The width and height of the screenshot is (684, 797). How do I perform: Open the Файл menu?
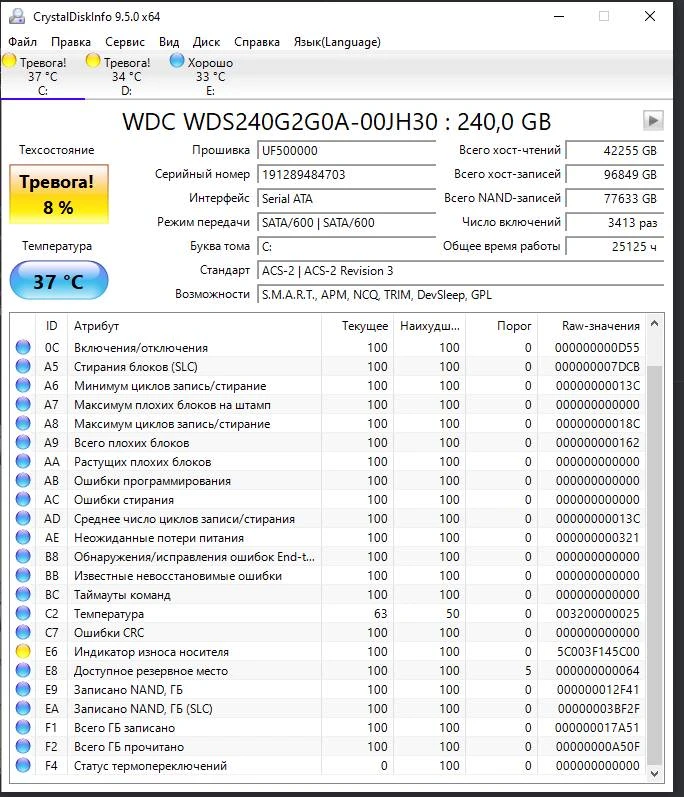(x=22, y=42)
